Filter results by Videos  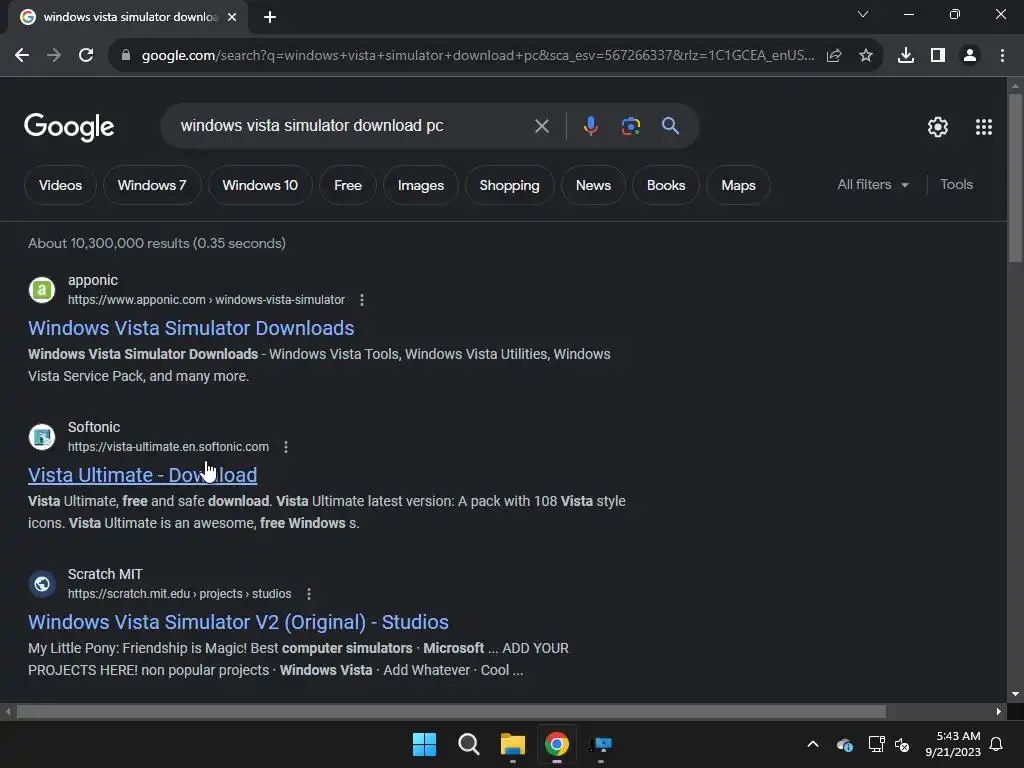click(x=60, y=185)
